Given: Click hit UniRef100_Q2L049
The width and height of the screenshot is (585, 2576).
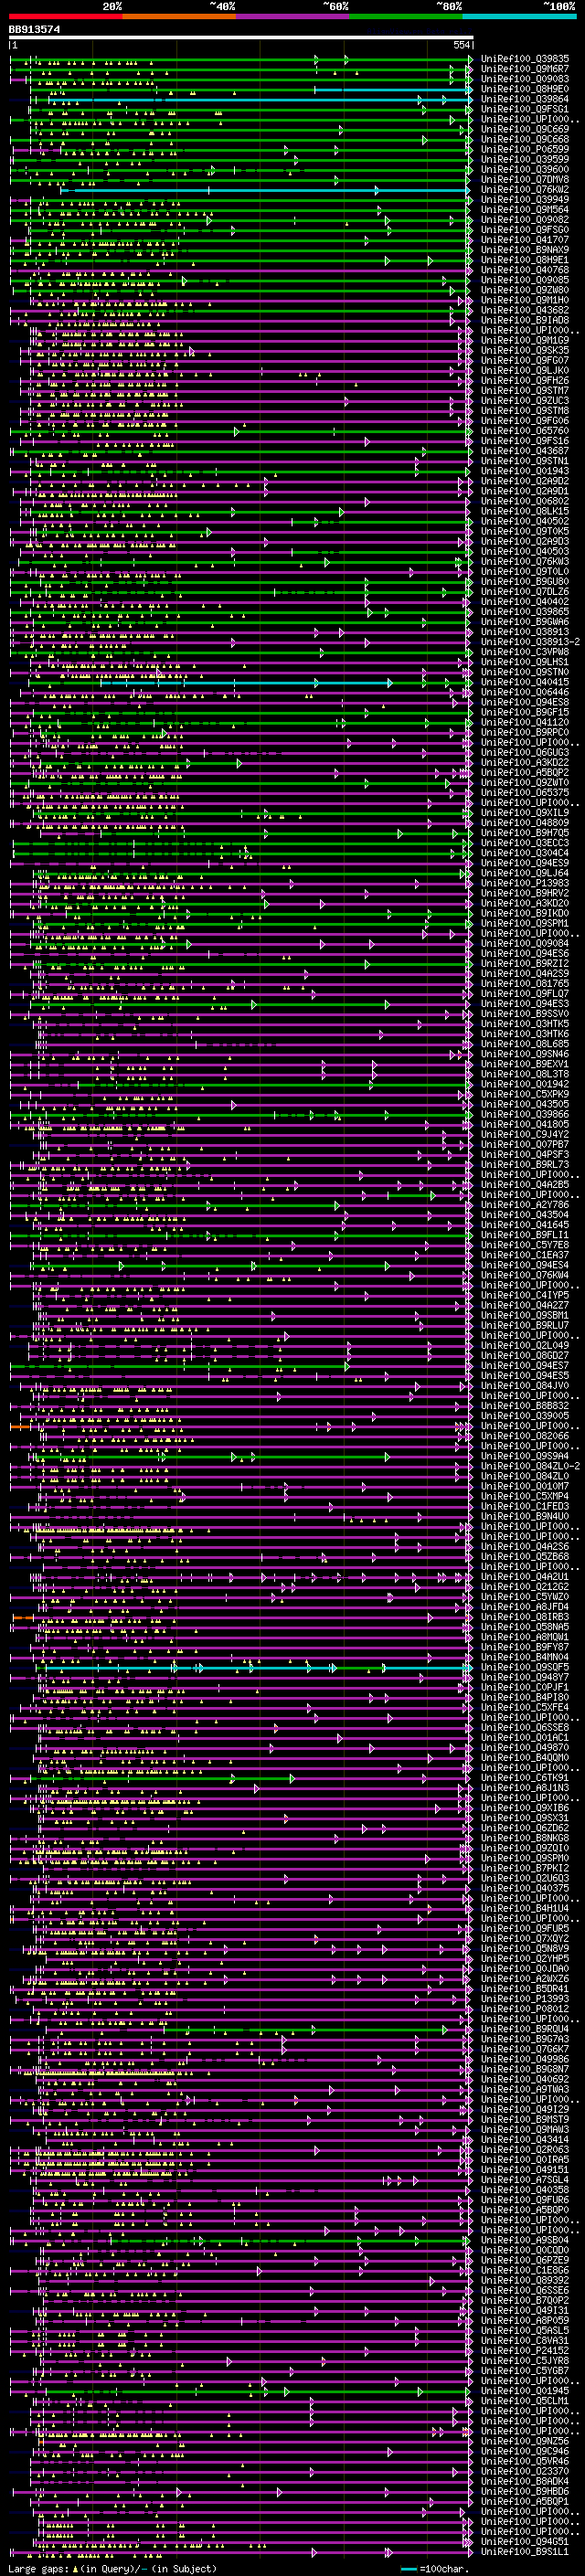Looking at the screenshot, I should click(525, 1346).
